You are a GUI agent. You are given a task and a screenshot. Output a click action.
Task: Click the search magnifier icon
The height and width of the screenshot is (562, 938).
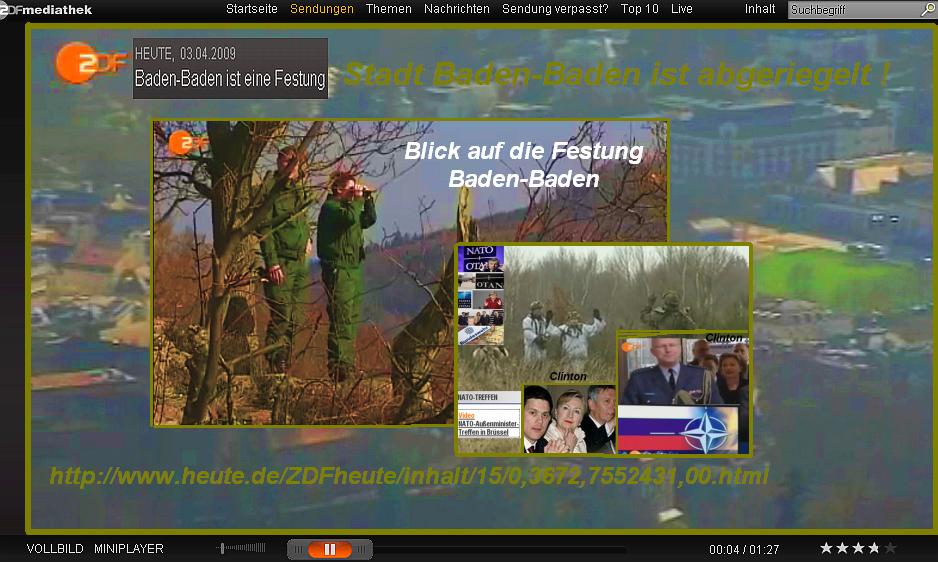tap(928, 10)
